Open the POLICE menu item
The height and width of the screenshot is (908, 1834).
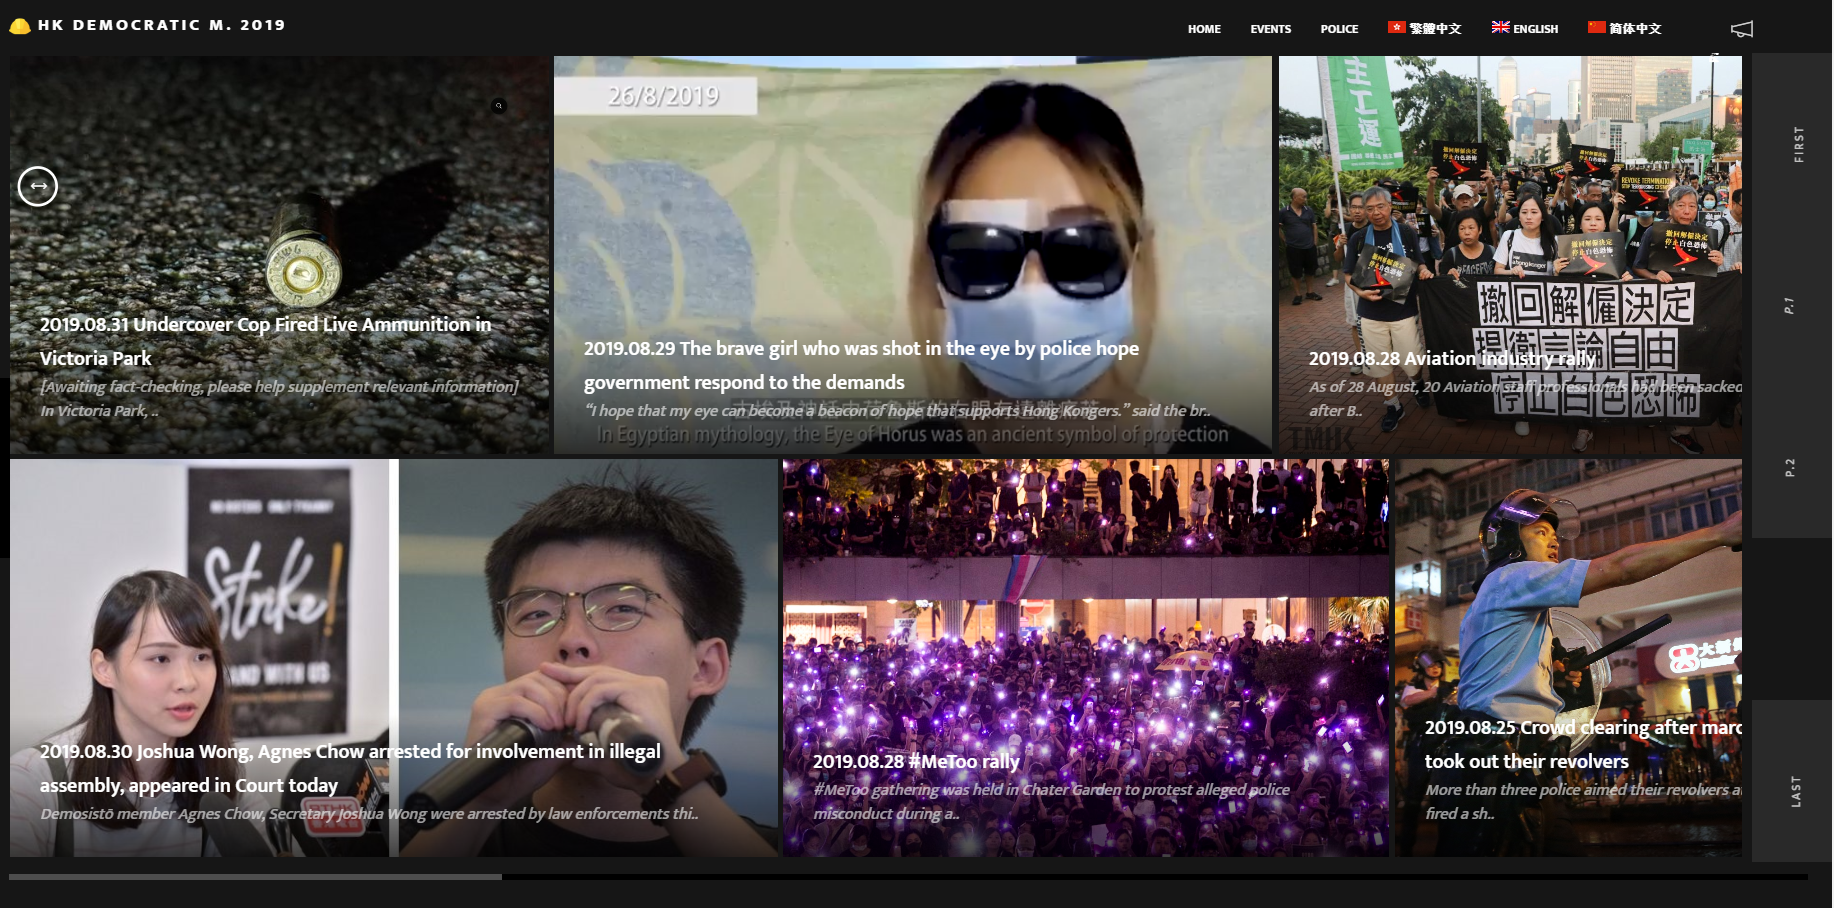(x=1339, y=29)
